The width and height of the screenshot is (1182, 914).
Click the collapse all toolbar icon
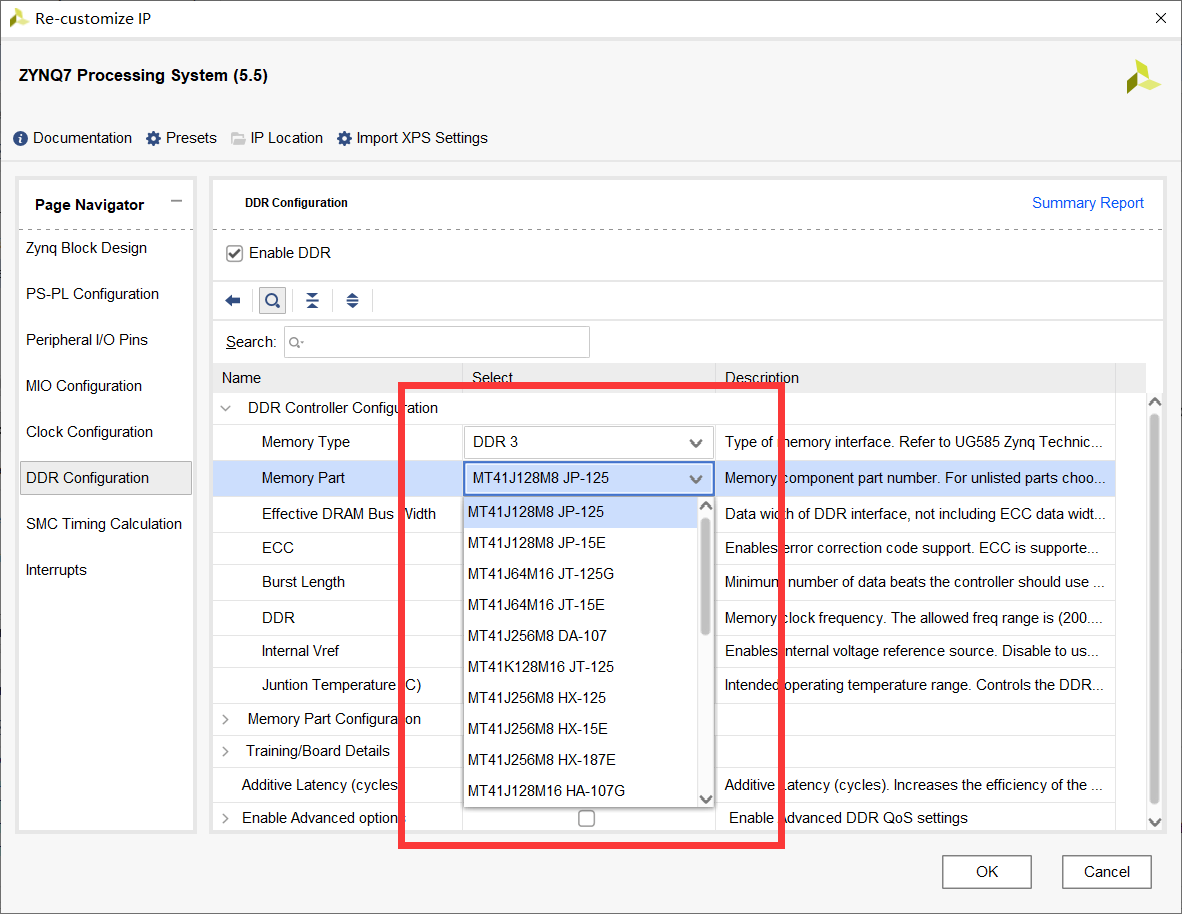(312, 301)
